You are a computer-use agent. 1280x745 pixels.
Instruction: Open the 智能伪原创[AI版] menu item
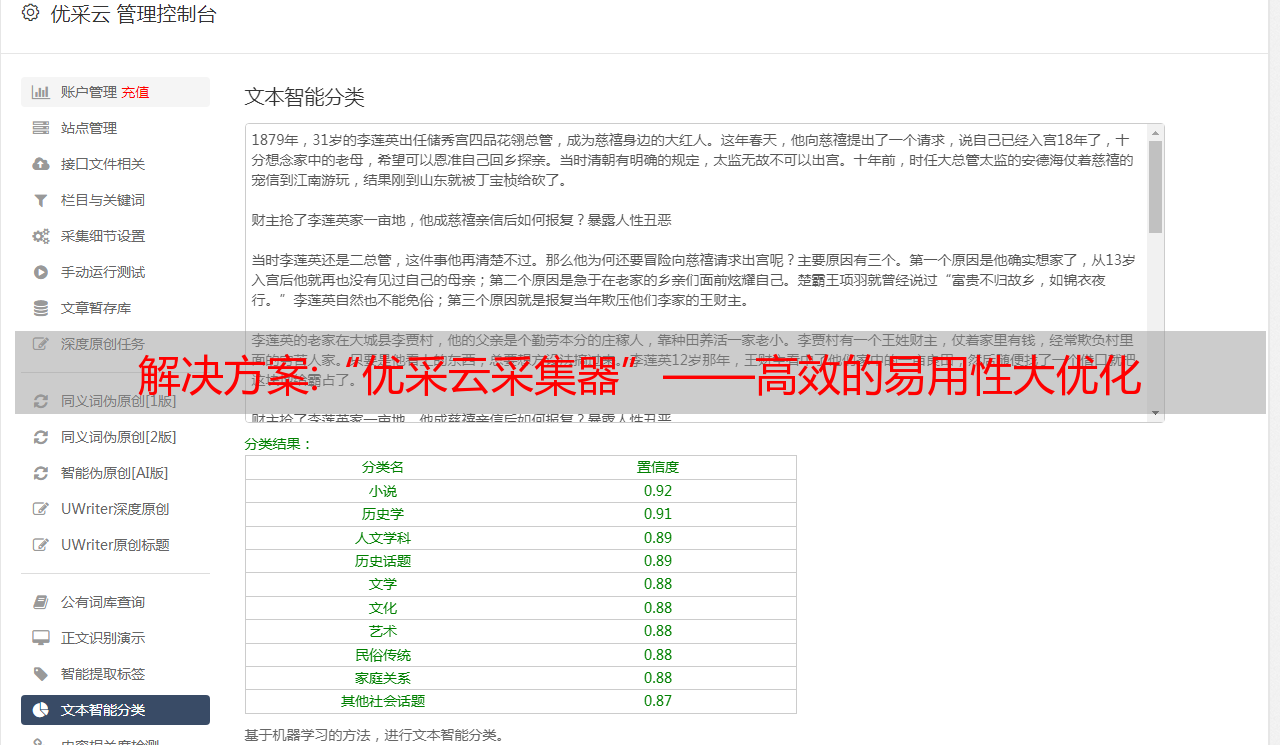tap(115, 473)
